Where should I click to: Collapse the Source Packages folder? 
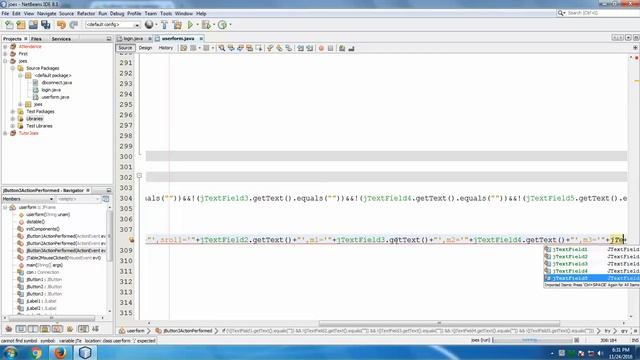click(x=13, y=68)
